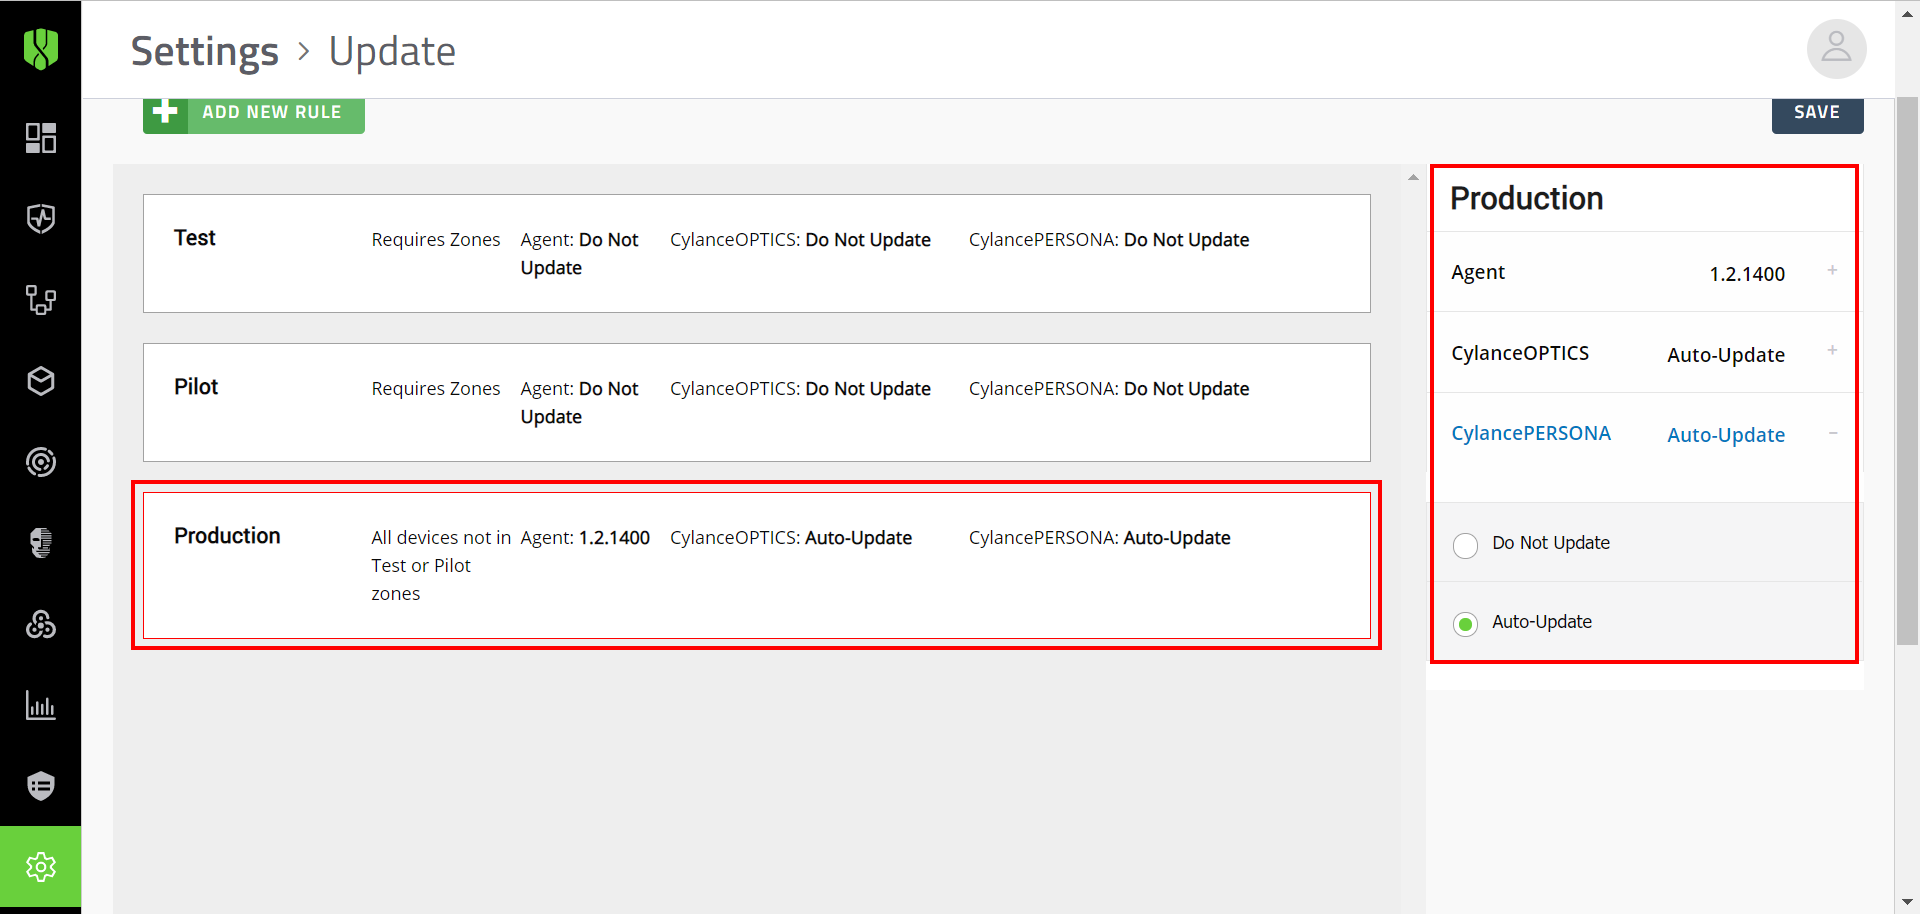Image resolution: width=1920 pixels, height=914 pixels.
Task: Click the page scrollbar thumb
Action: click(1907, 371)
